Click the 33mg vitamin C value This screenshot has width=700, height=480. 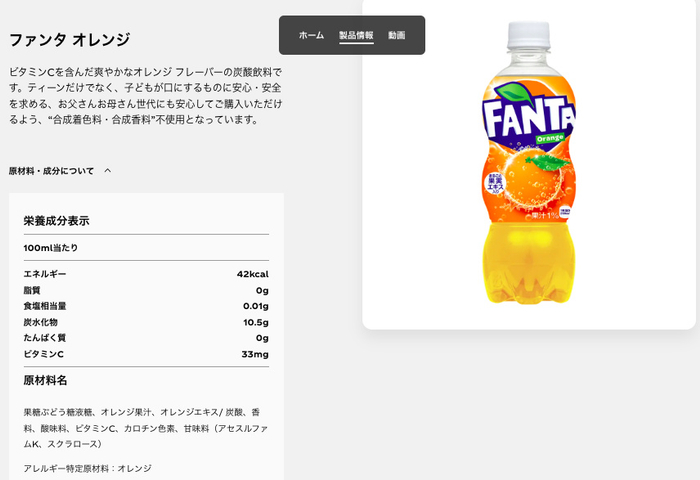point(255,354)
